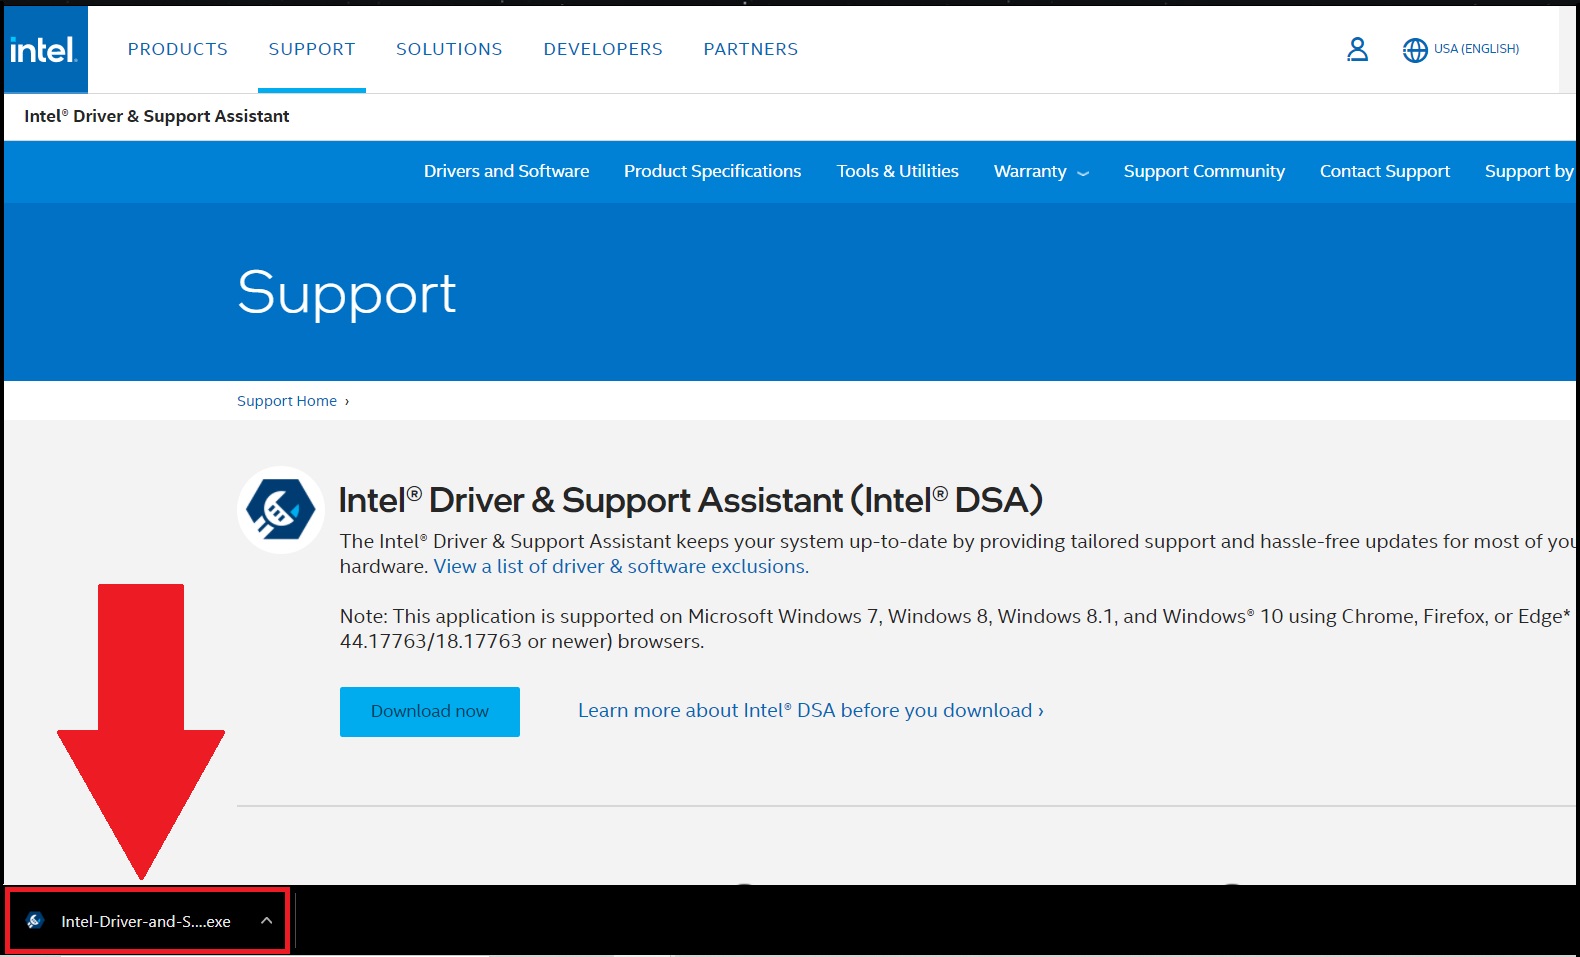Go to Support Home breadcrumb
Screen dimensions: 1580x957
(287, 401)
